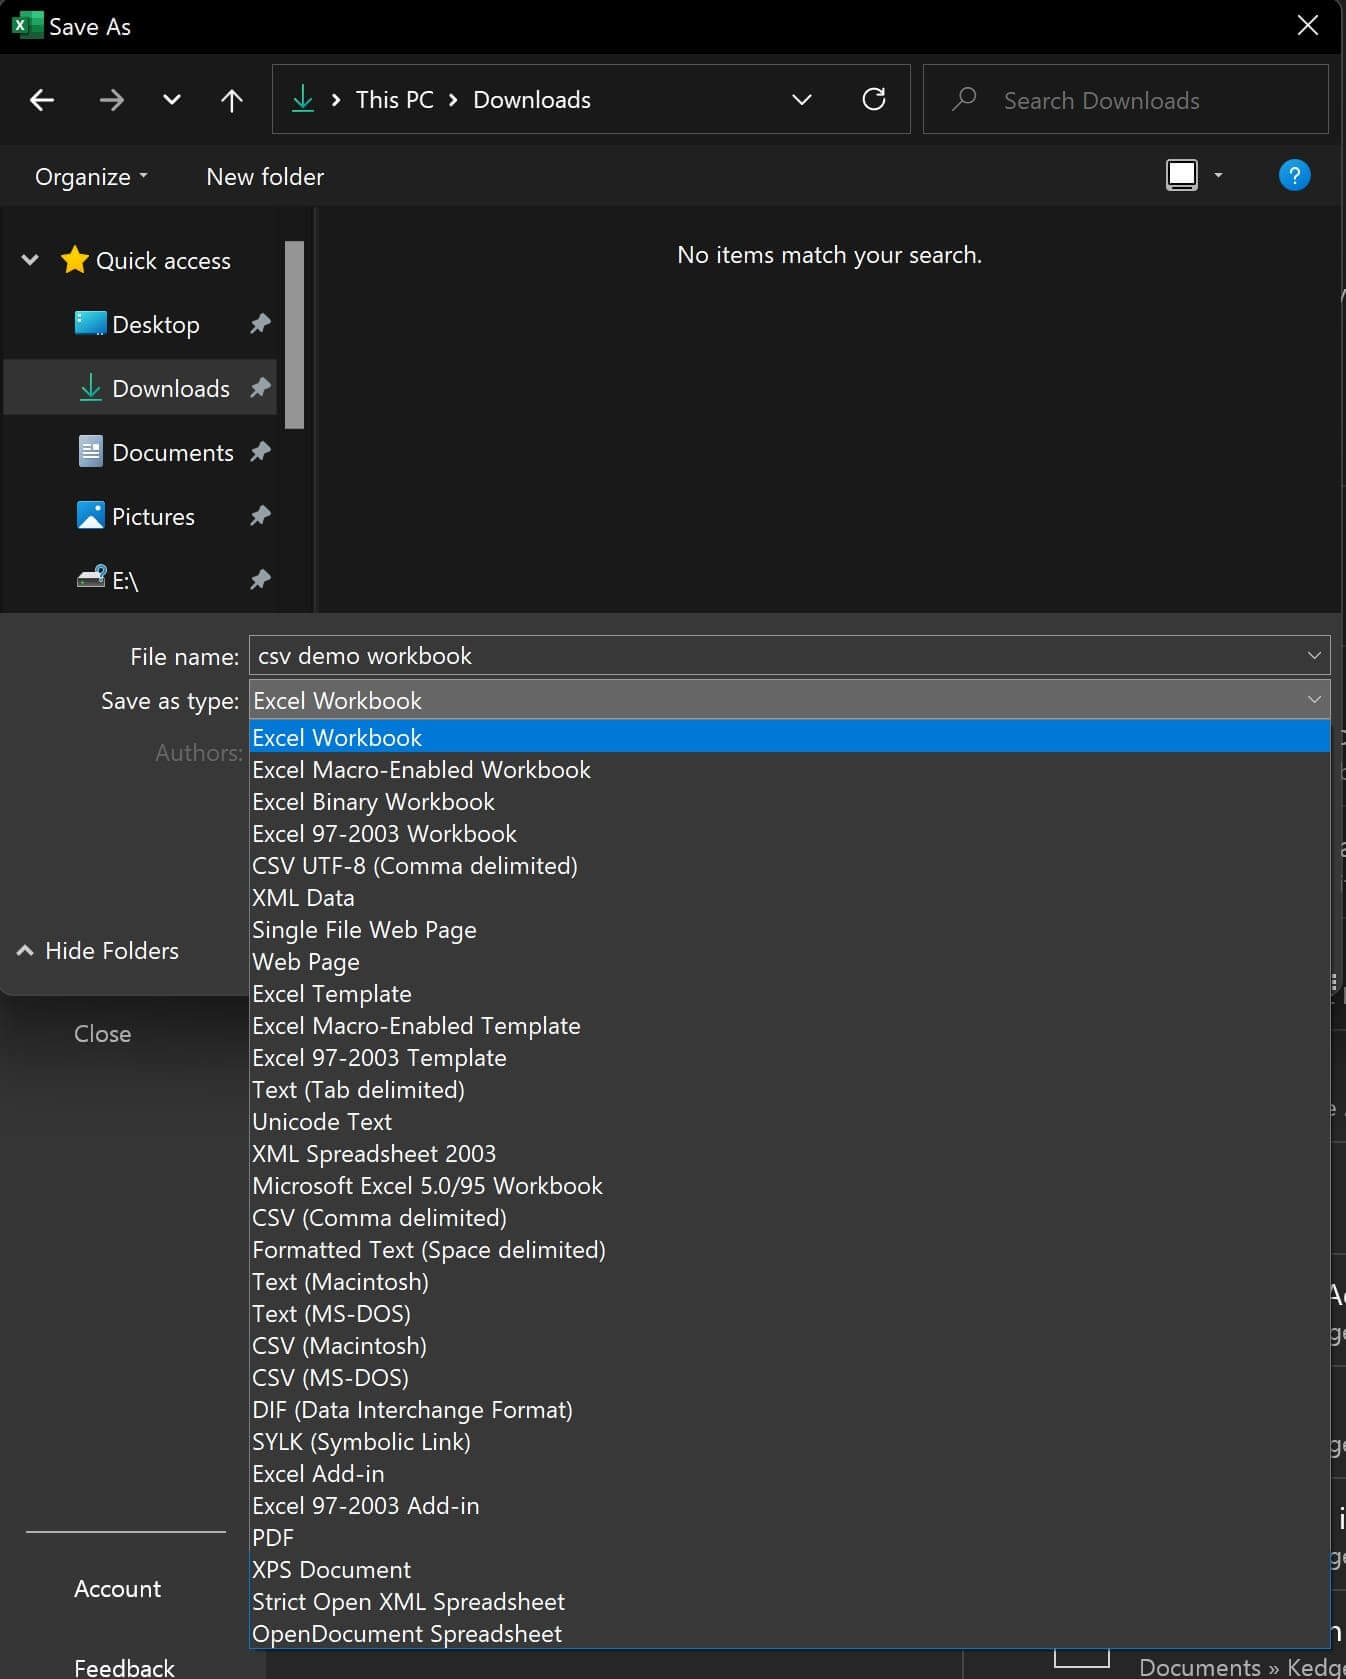Choose Excel 97-2003 Workbook type
Screen dimensions: 1346x1679
point(789,834)
